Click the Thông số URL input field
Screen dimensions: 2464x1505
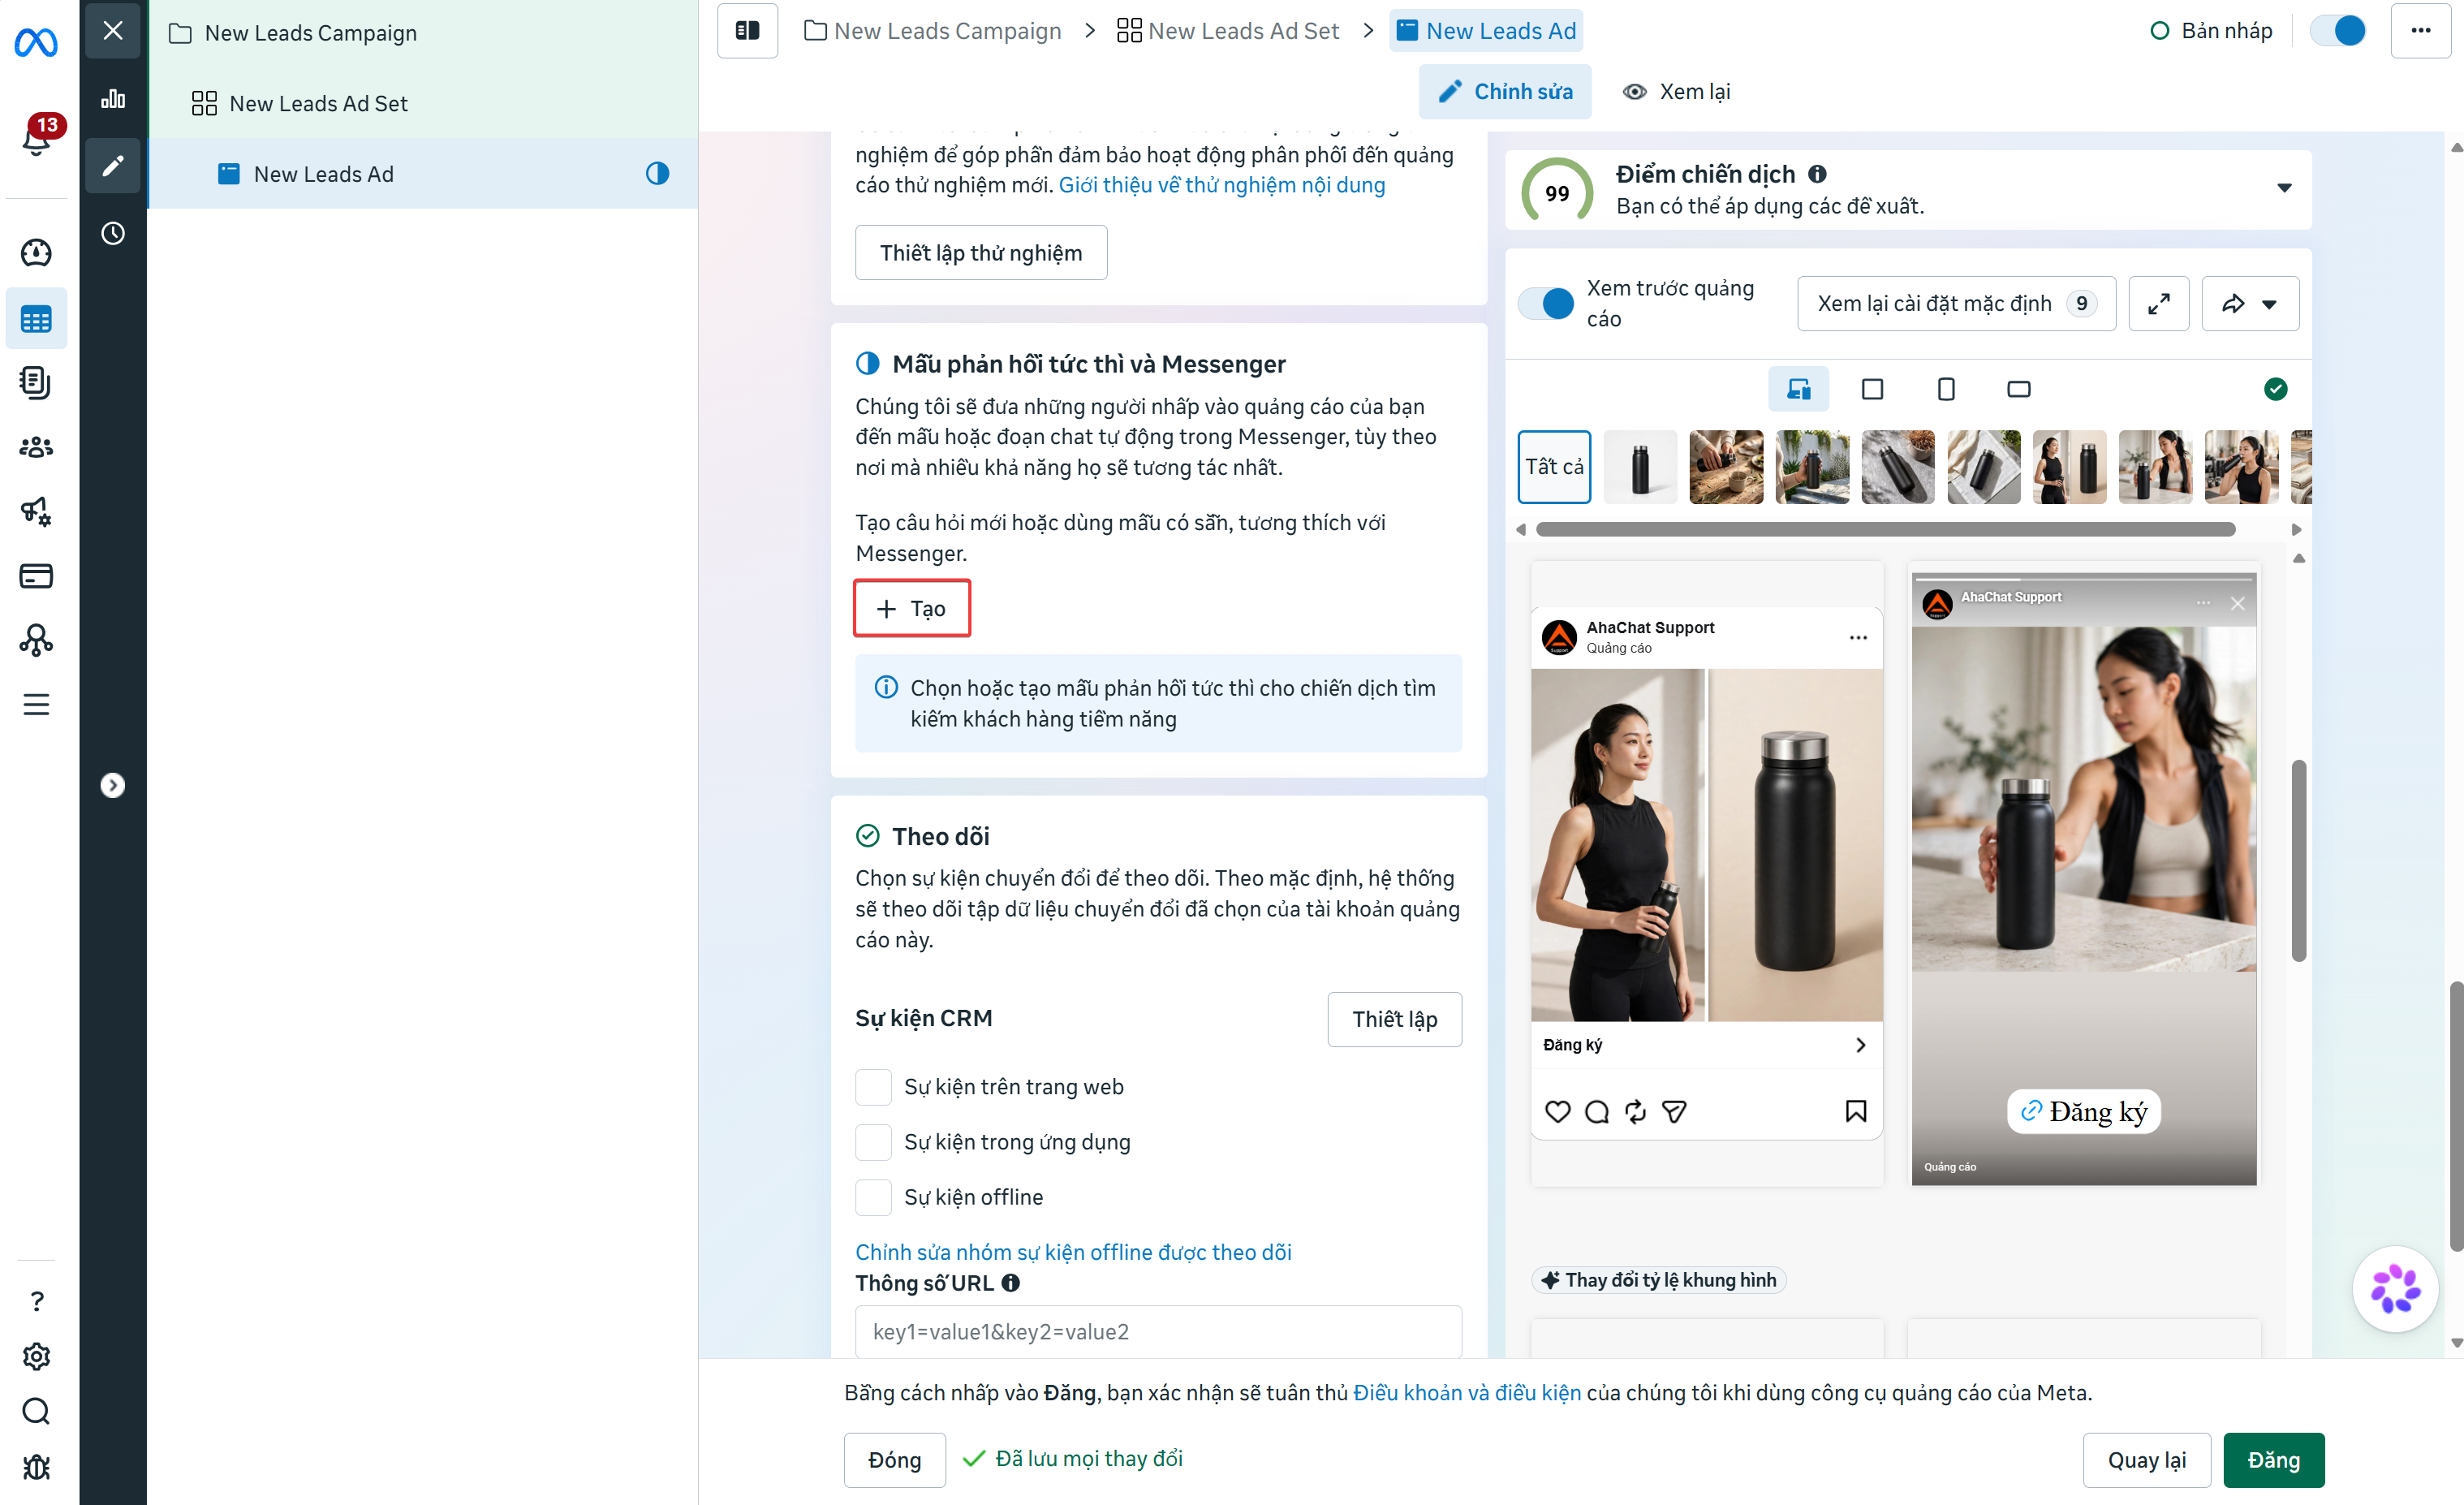click(x=1158, y=1332)
